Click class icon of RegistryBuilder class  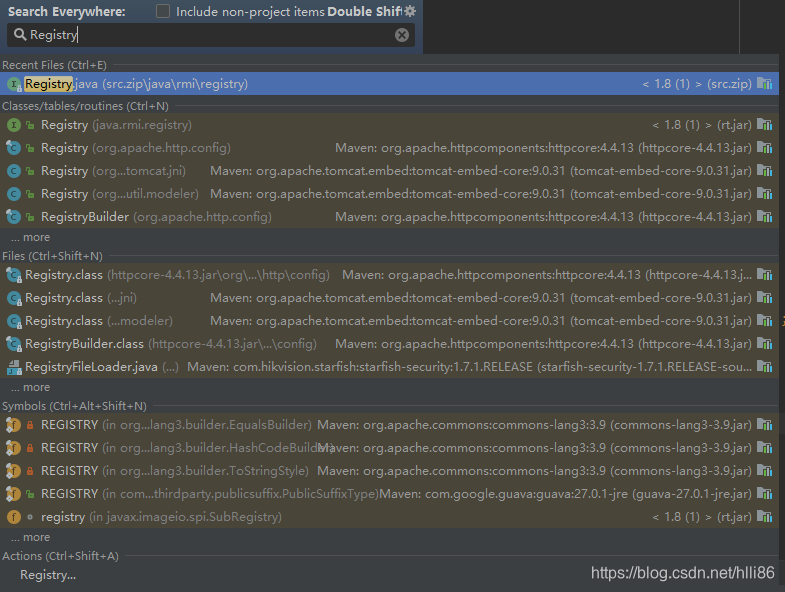coord(14,217)
